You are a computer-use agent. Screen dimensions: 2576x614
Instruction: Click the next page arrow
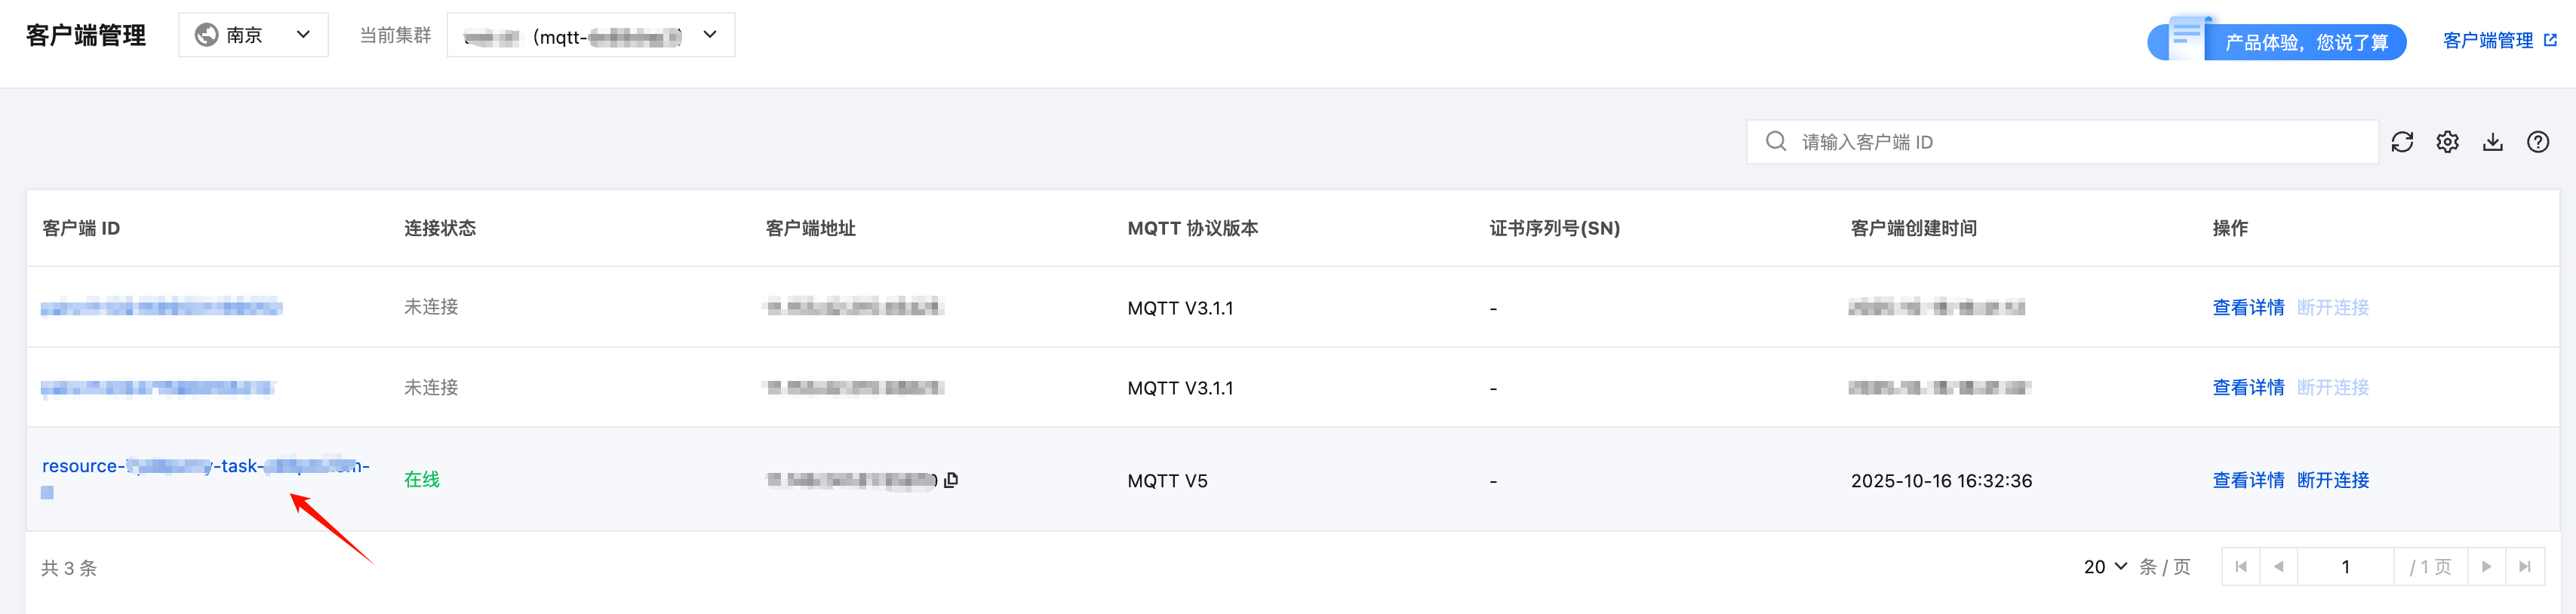point(2487,567)
